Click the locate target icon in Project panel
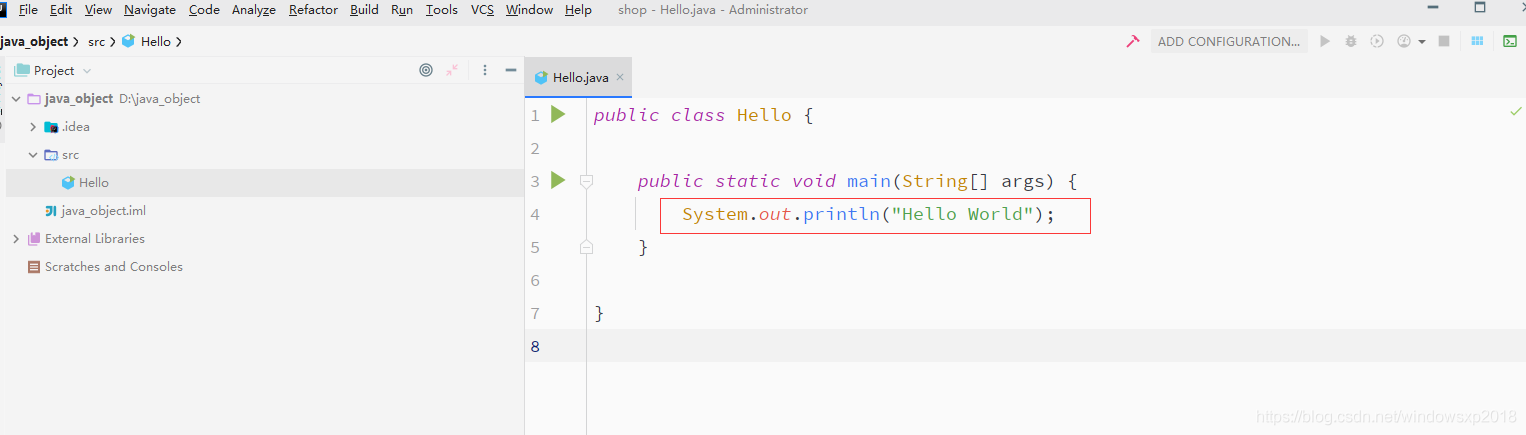 tap(426, 70)
